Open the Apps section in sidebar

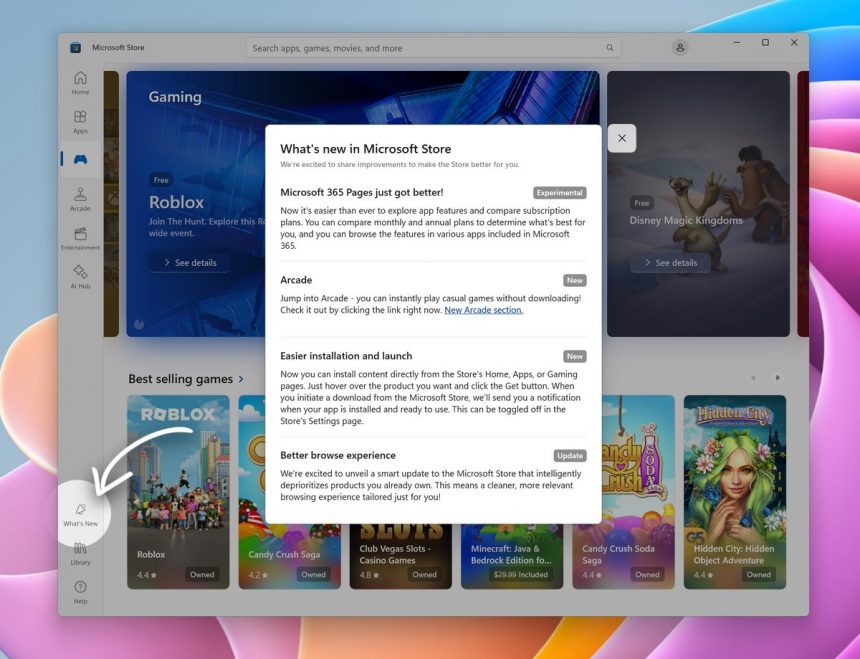point(80,122)
